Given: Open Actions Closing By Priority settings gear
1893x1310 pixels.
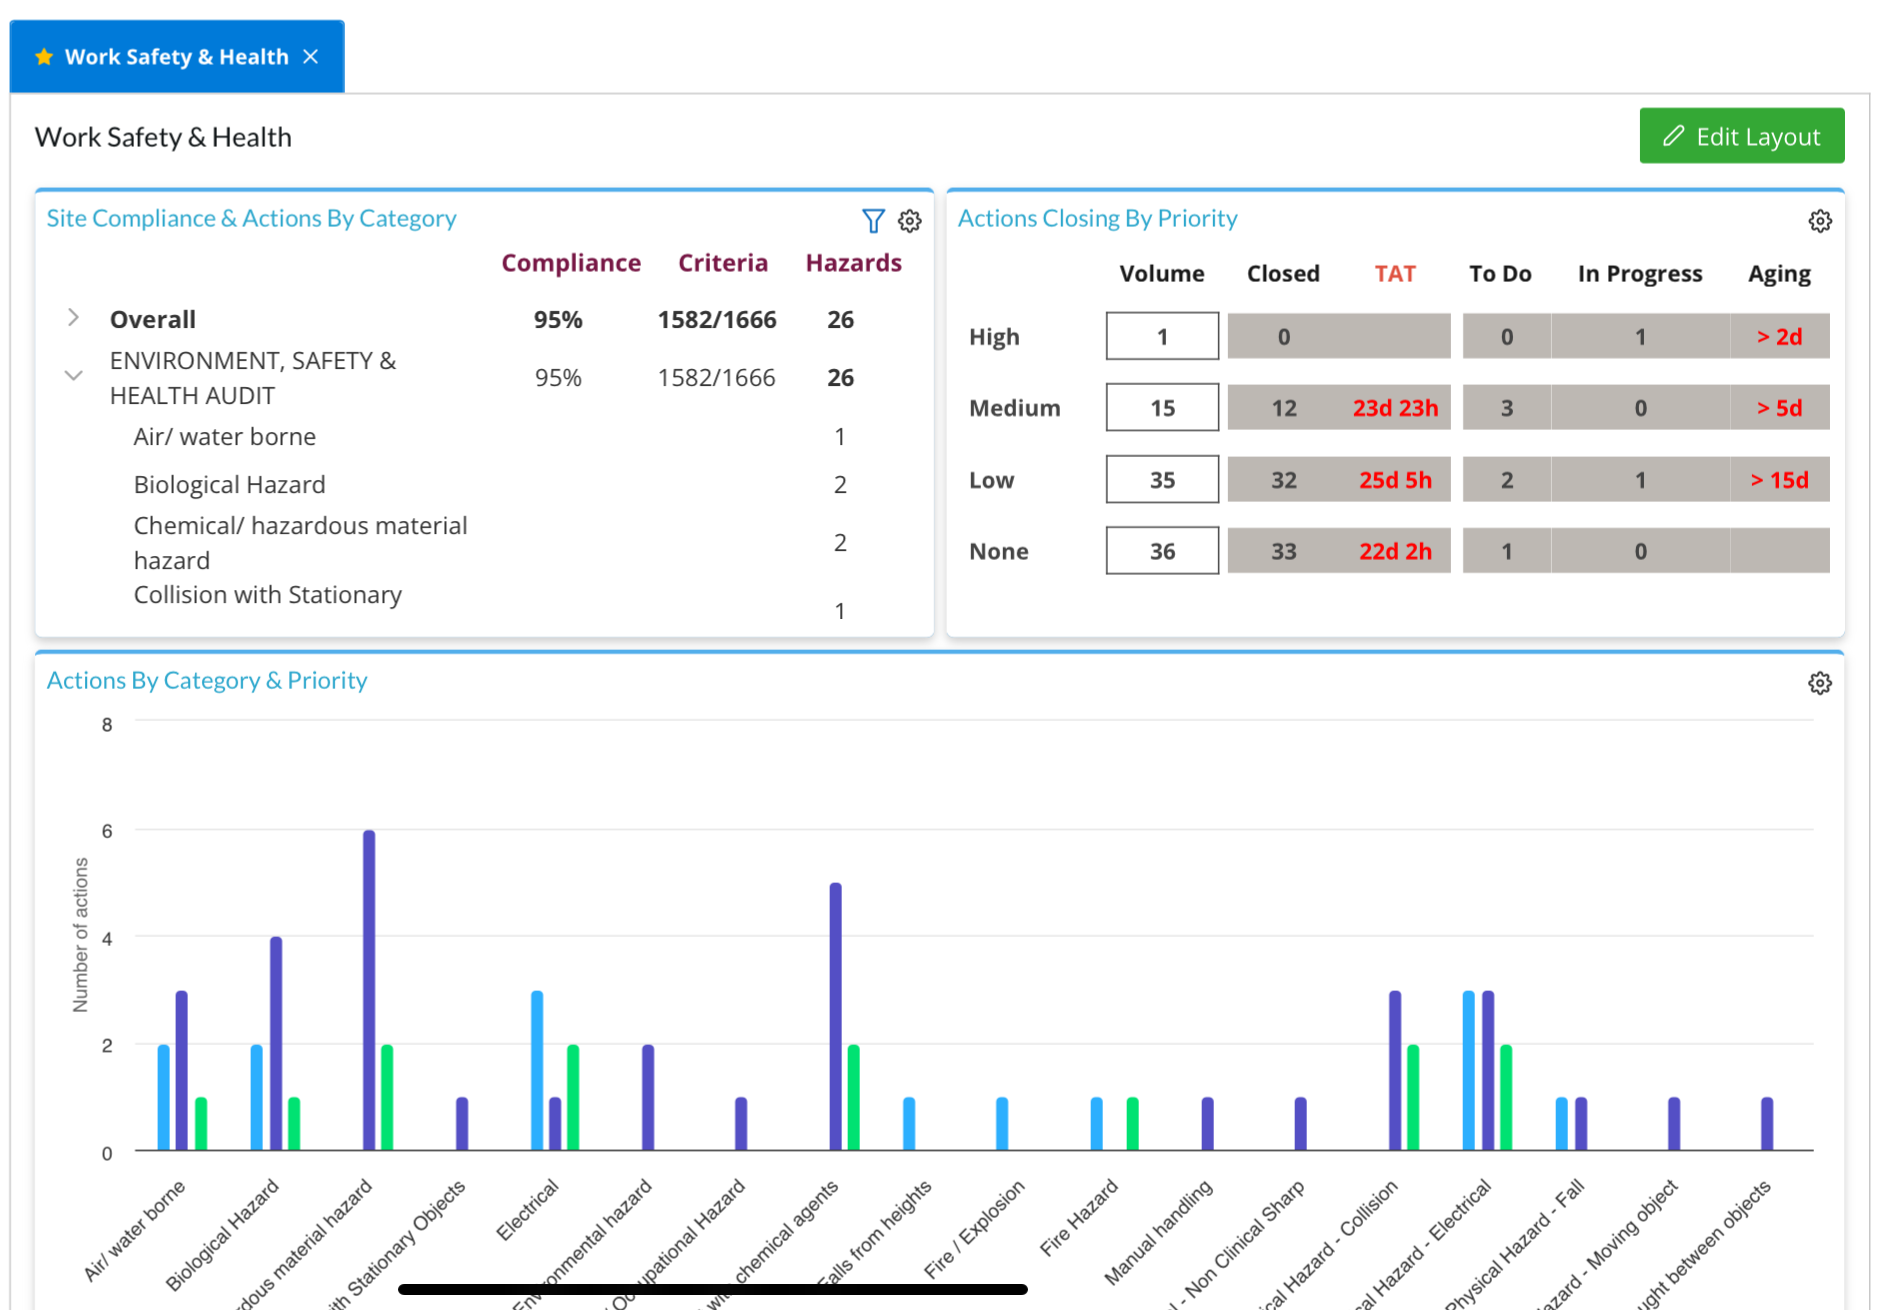Looking at the screenshot, I should (x=1819, y=221).
